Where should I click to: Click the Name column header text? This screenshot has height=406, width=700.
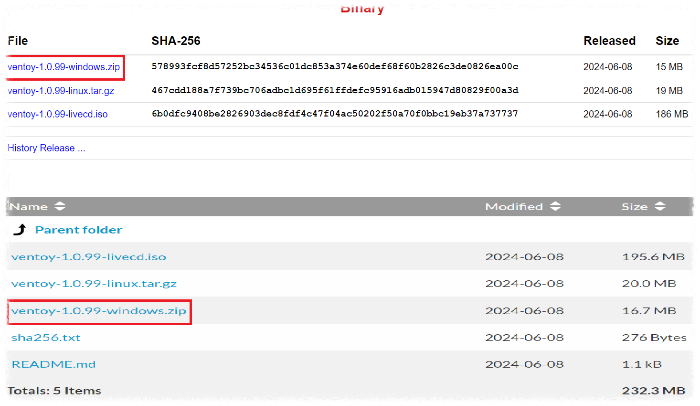29,206
